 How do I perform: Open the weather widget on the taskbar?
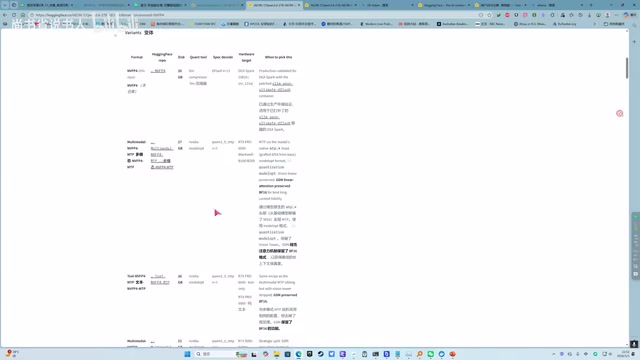(x=12, y=353)
